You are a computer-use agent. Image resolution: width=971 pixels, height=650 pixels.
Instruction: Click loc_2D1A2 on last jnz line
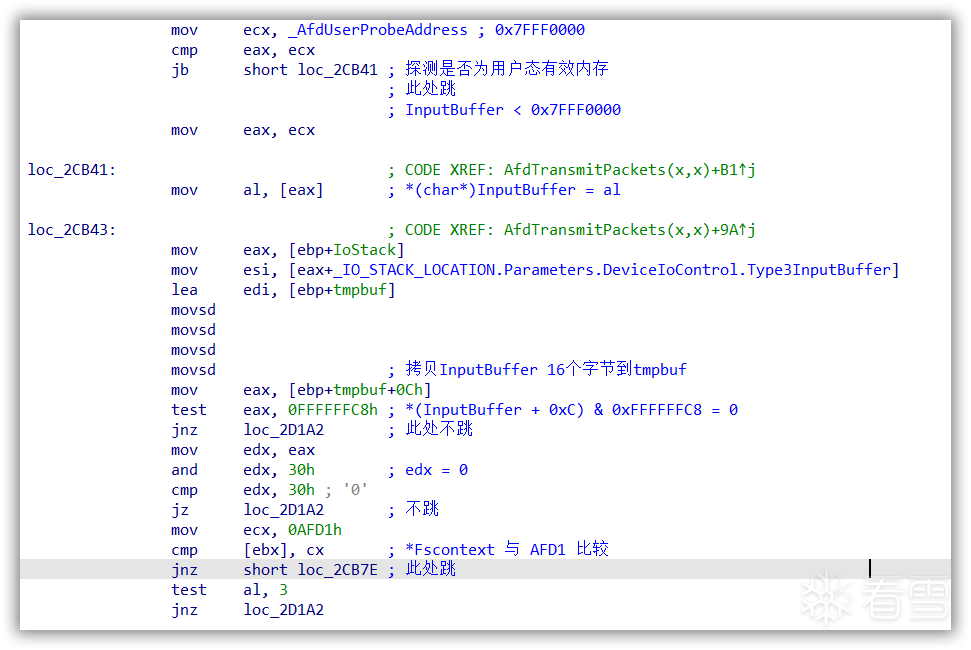point(284,610)
